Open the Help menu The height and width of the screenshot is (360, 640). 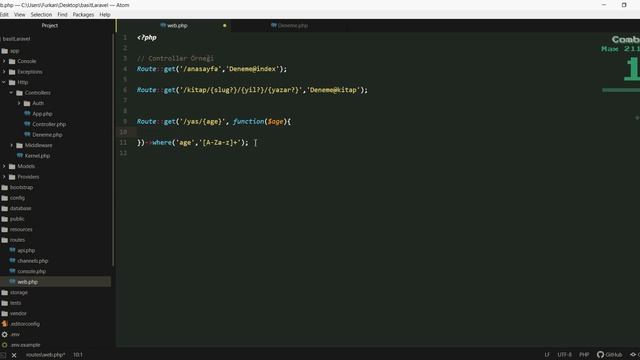point(105,15)
